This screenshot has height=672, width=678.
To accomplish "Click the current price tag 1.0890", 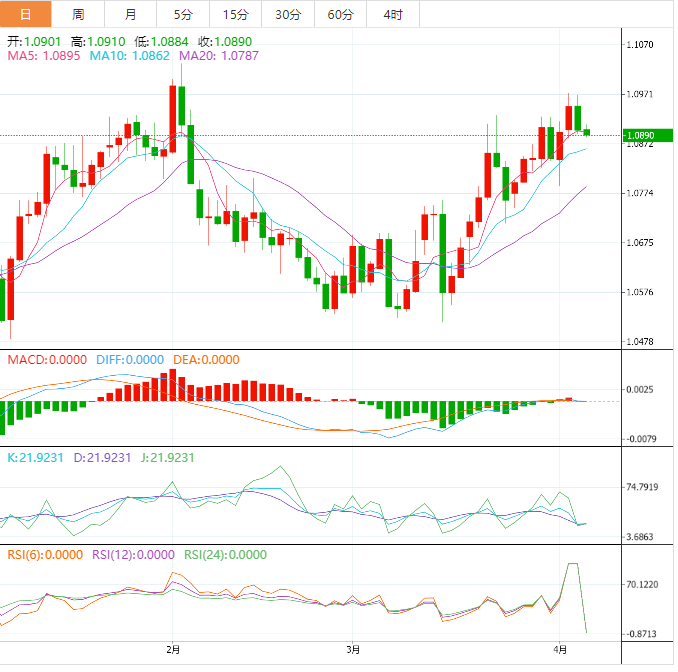I will click(x=639, y=135).
